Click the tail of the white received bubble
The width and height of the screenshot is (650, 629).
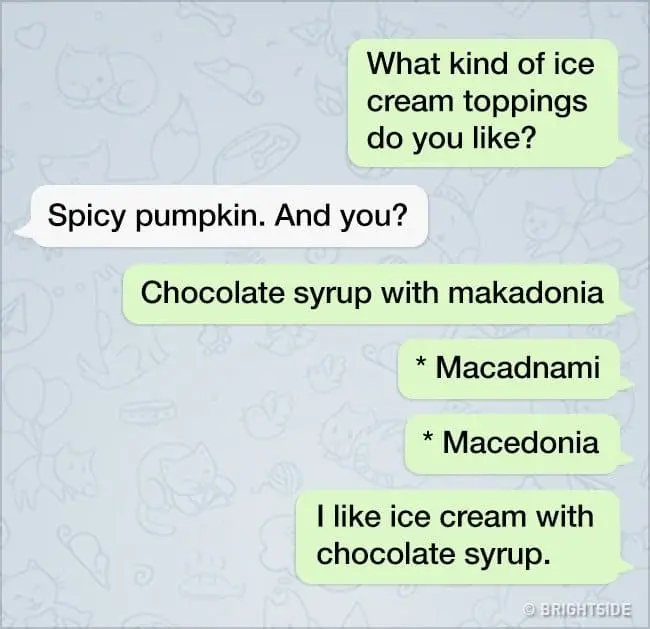click(x=23, y=231)
